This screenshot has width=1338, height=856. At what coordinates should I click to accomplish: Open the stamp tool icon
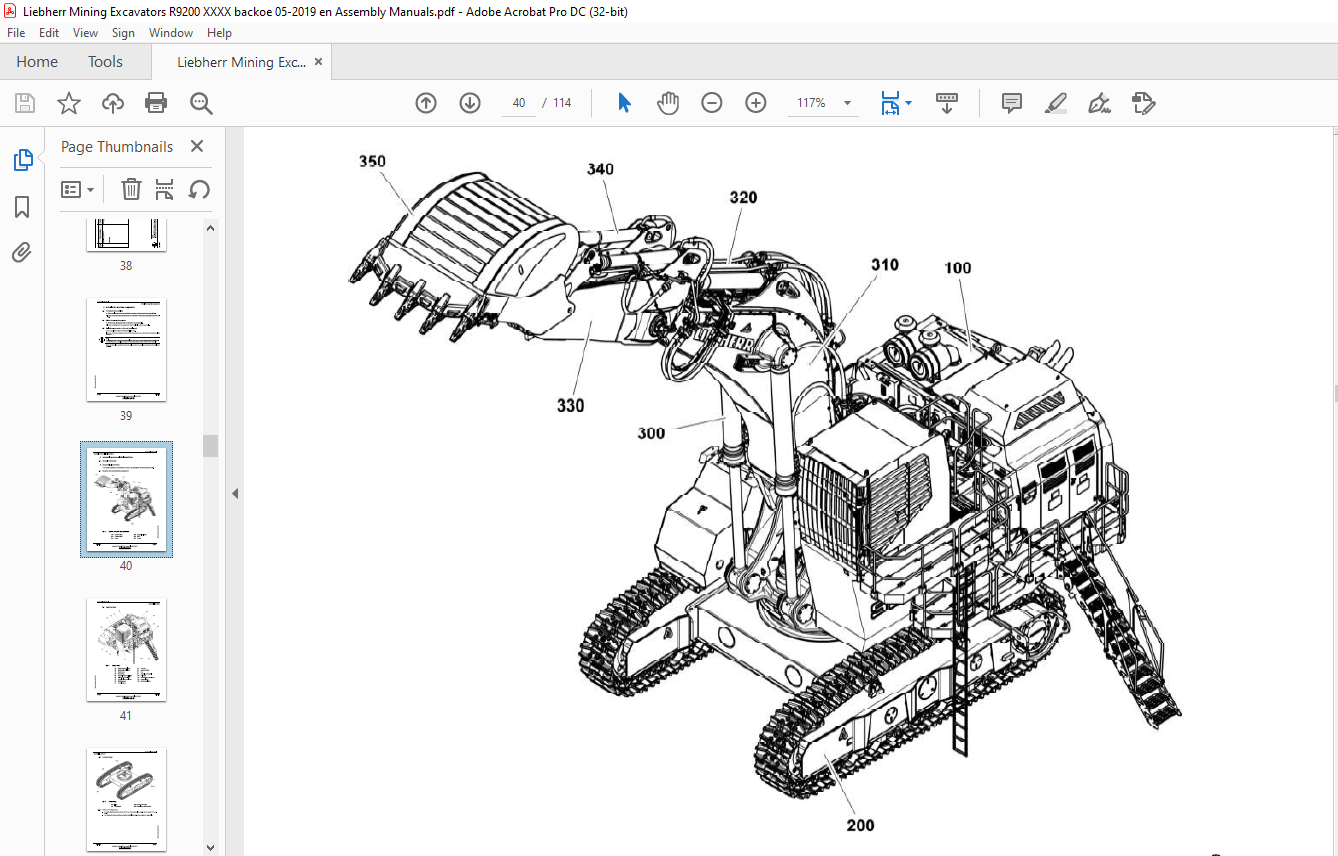click(x=1143, y=103)
